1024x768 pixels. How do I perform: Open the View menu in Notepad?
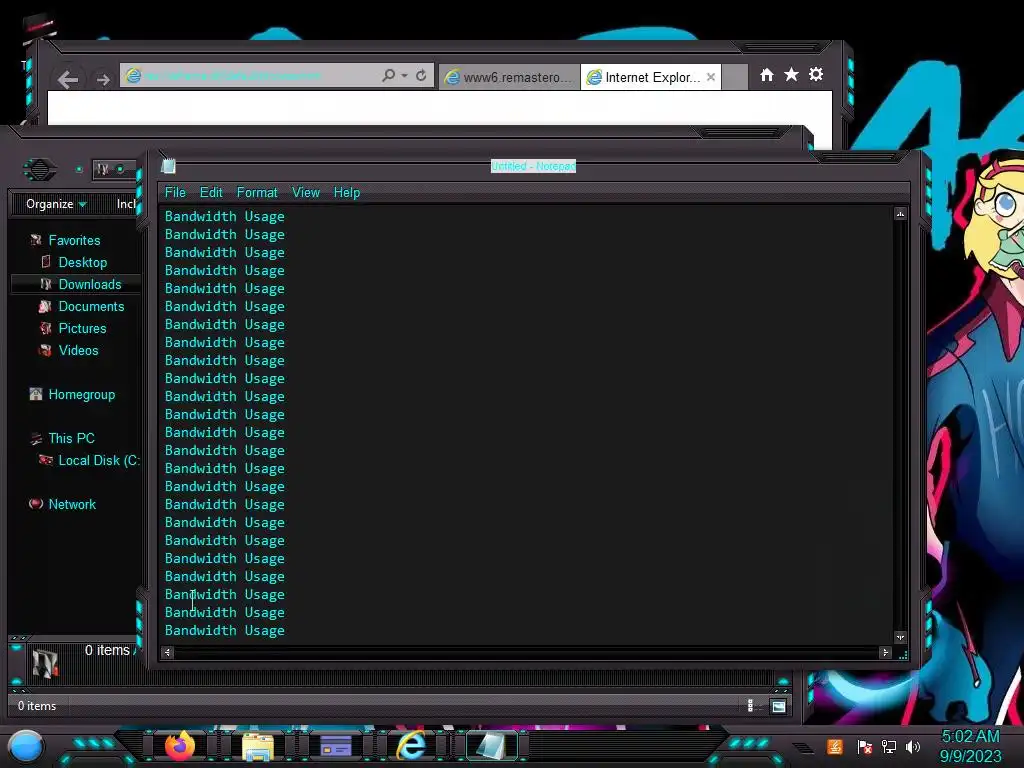tap(306, 193)
